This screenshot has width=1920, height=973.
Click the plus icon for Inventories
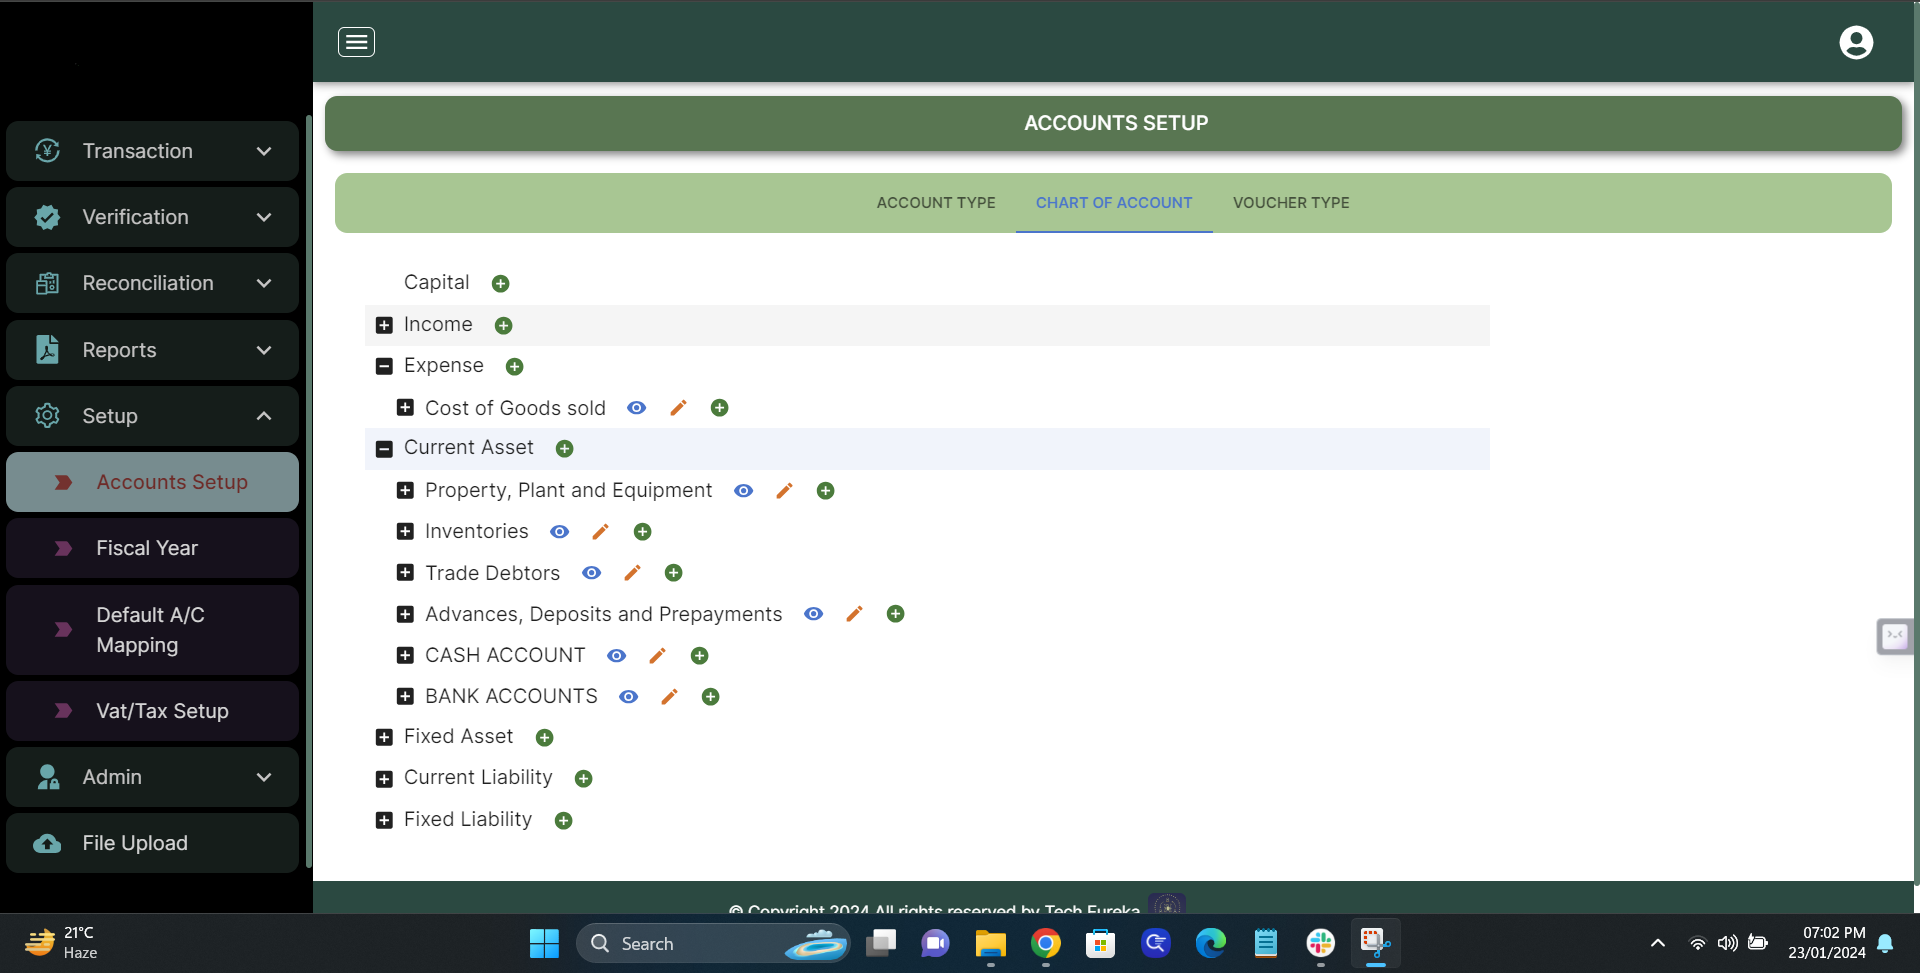643,532
